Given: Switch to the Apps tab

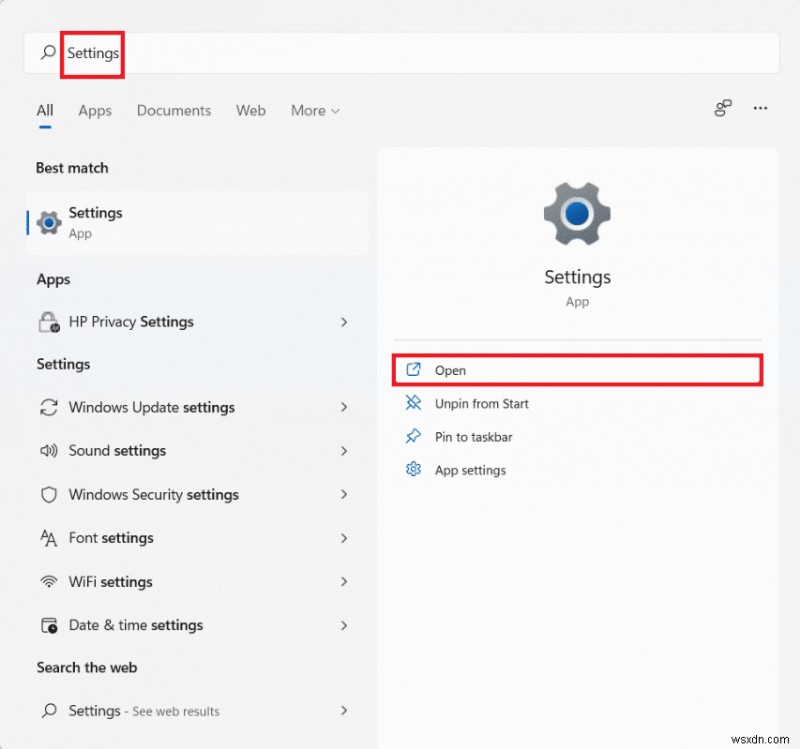Looking at the screenshot, I should (x=94, y=110).
